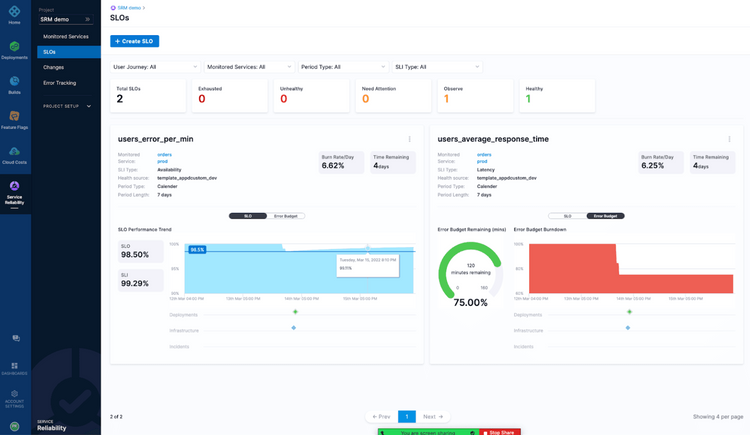The image size is (750, 435).
Task: Click the Next pagination button
Action: click(x=433, y=417)
